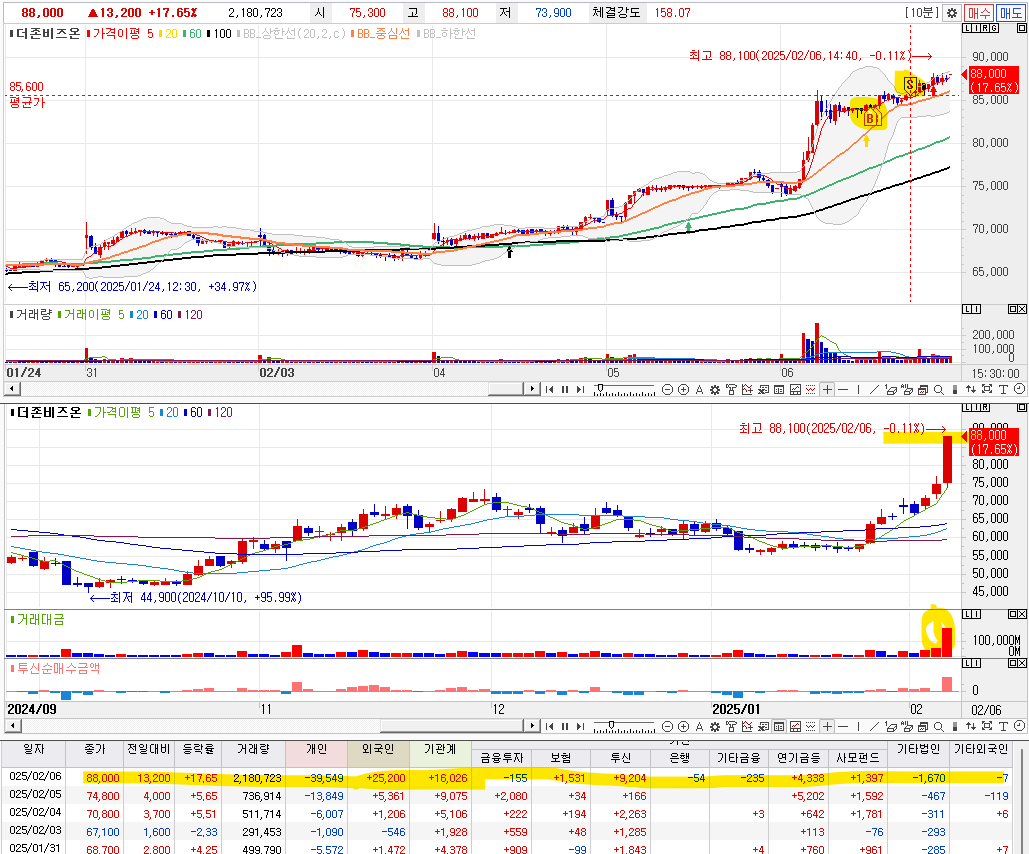
Task: Zoom in on the upper 10-minute chart toolbar
Action: coord(683,389)
